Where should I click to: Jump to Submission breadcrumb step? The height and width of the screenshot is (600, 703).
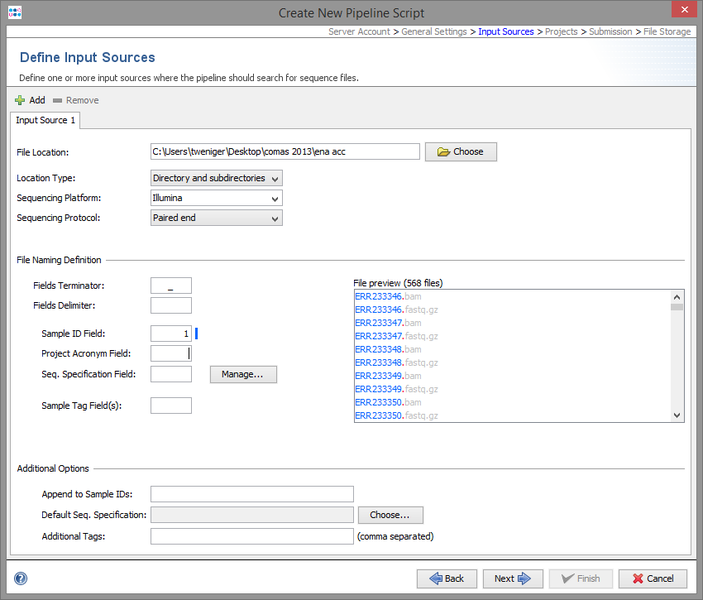(x=610, y=32)
